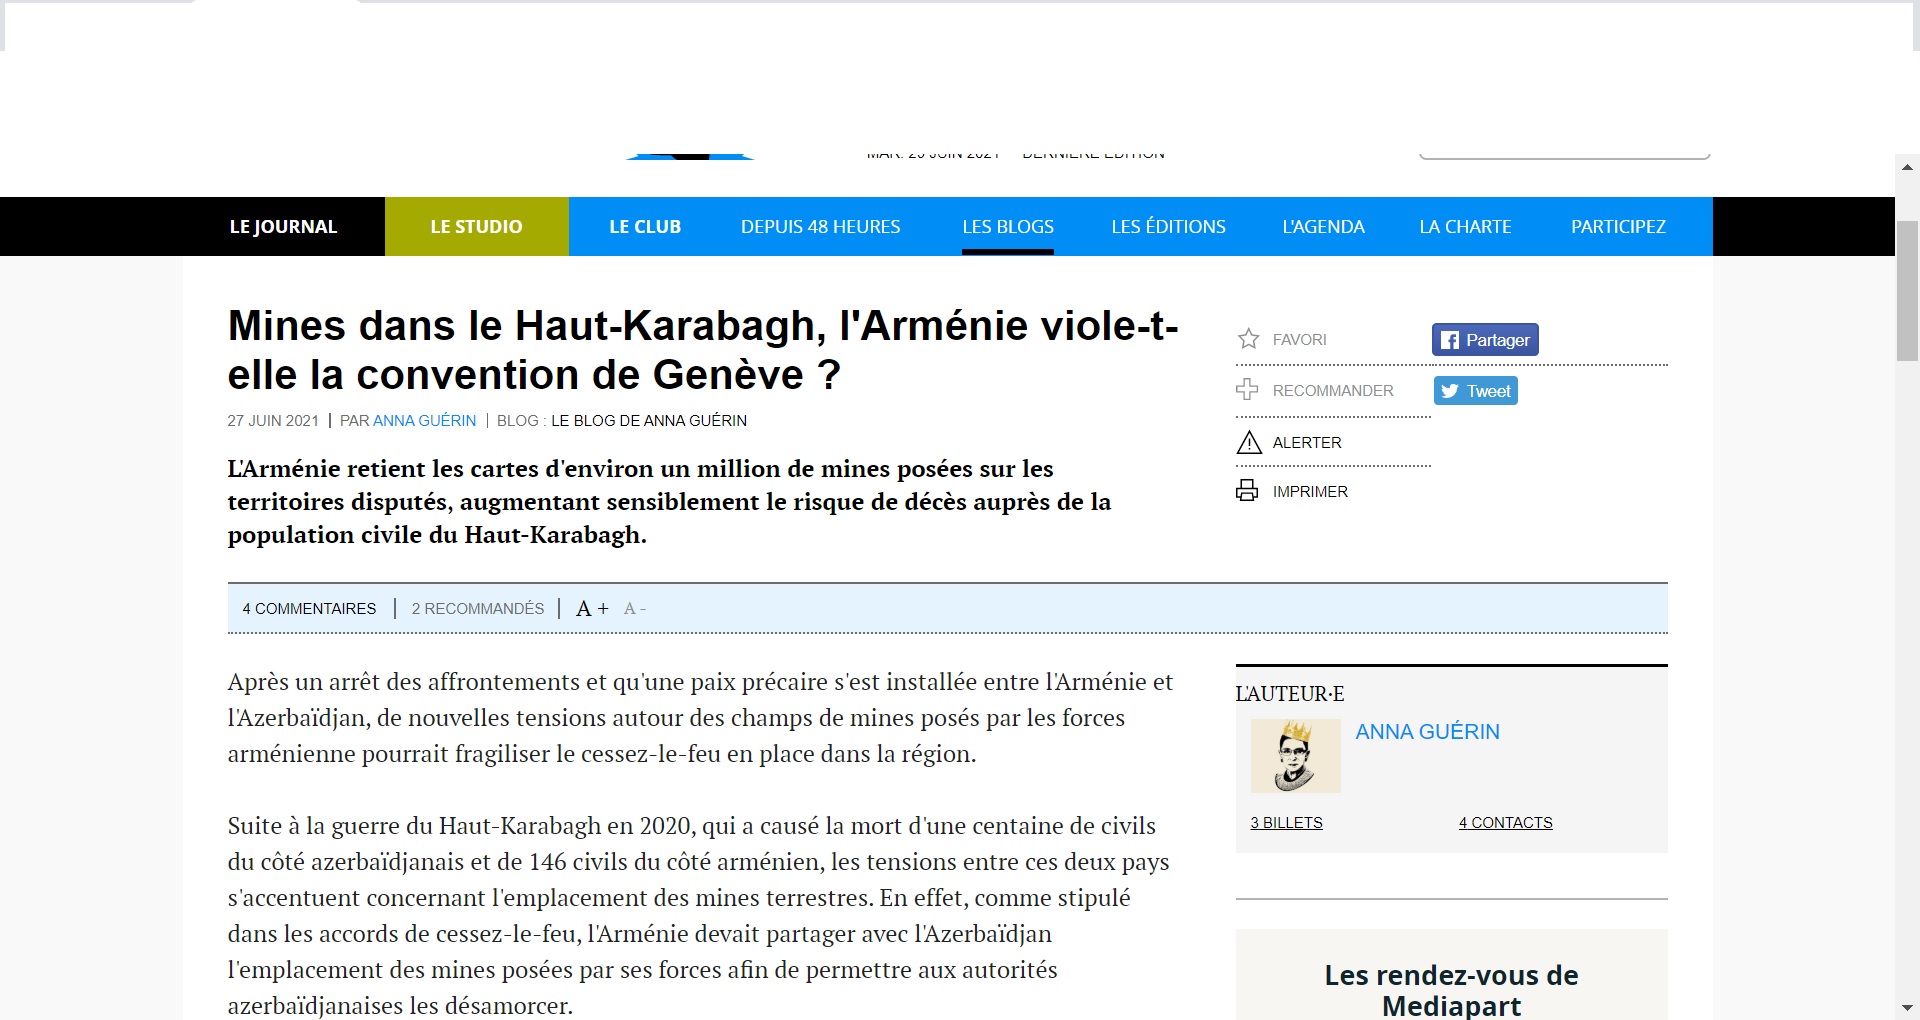This screenshot has height=1020, width=1920.
Task: Click the Alerter warning triangle icon
Action: click(x=1249, y=442)
